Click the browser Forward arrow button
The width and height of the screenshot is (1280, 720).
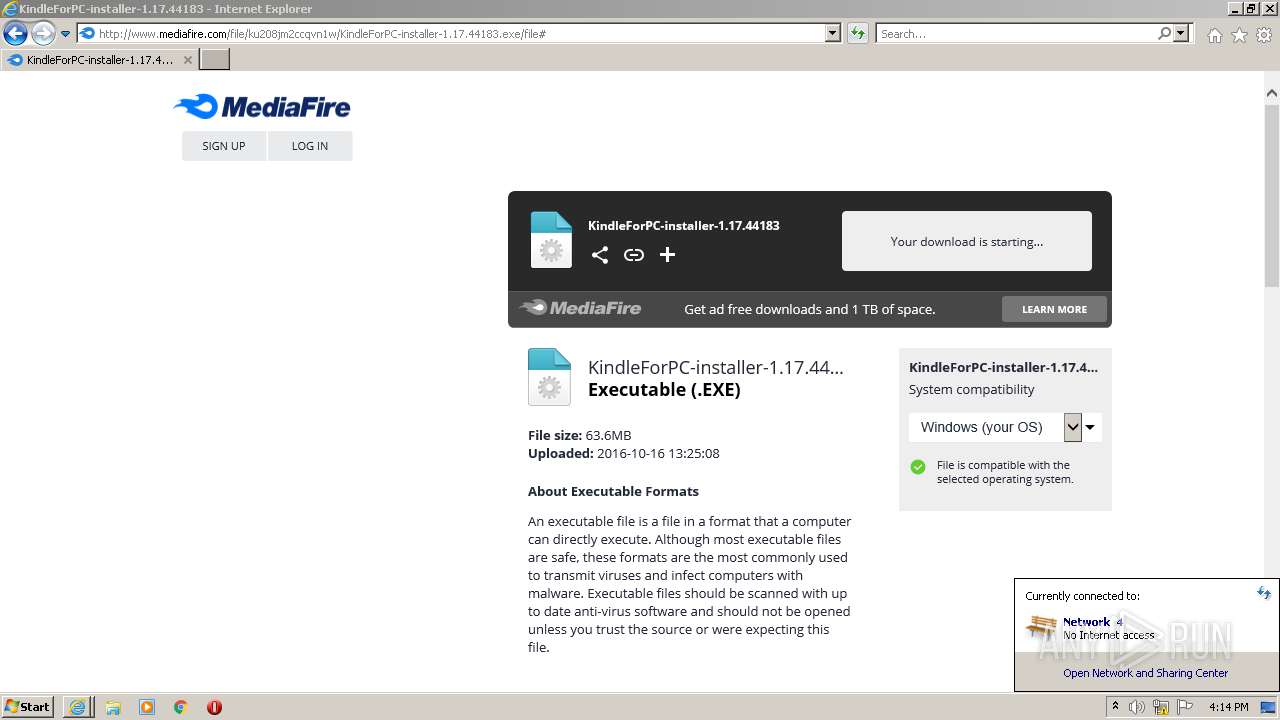[x=43, y=34]
